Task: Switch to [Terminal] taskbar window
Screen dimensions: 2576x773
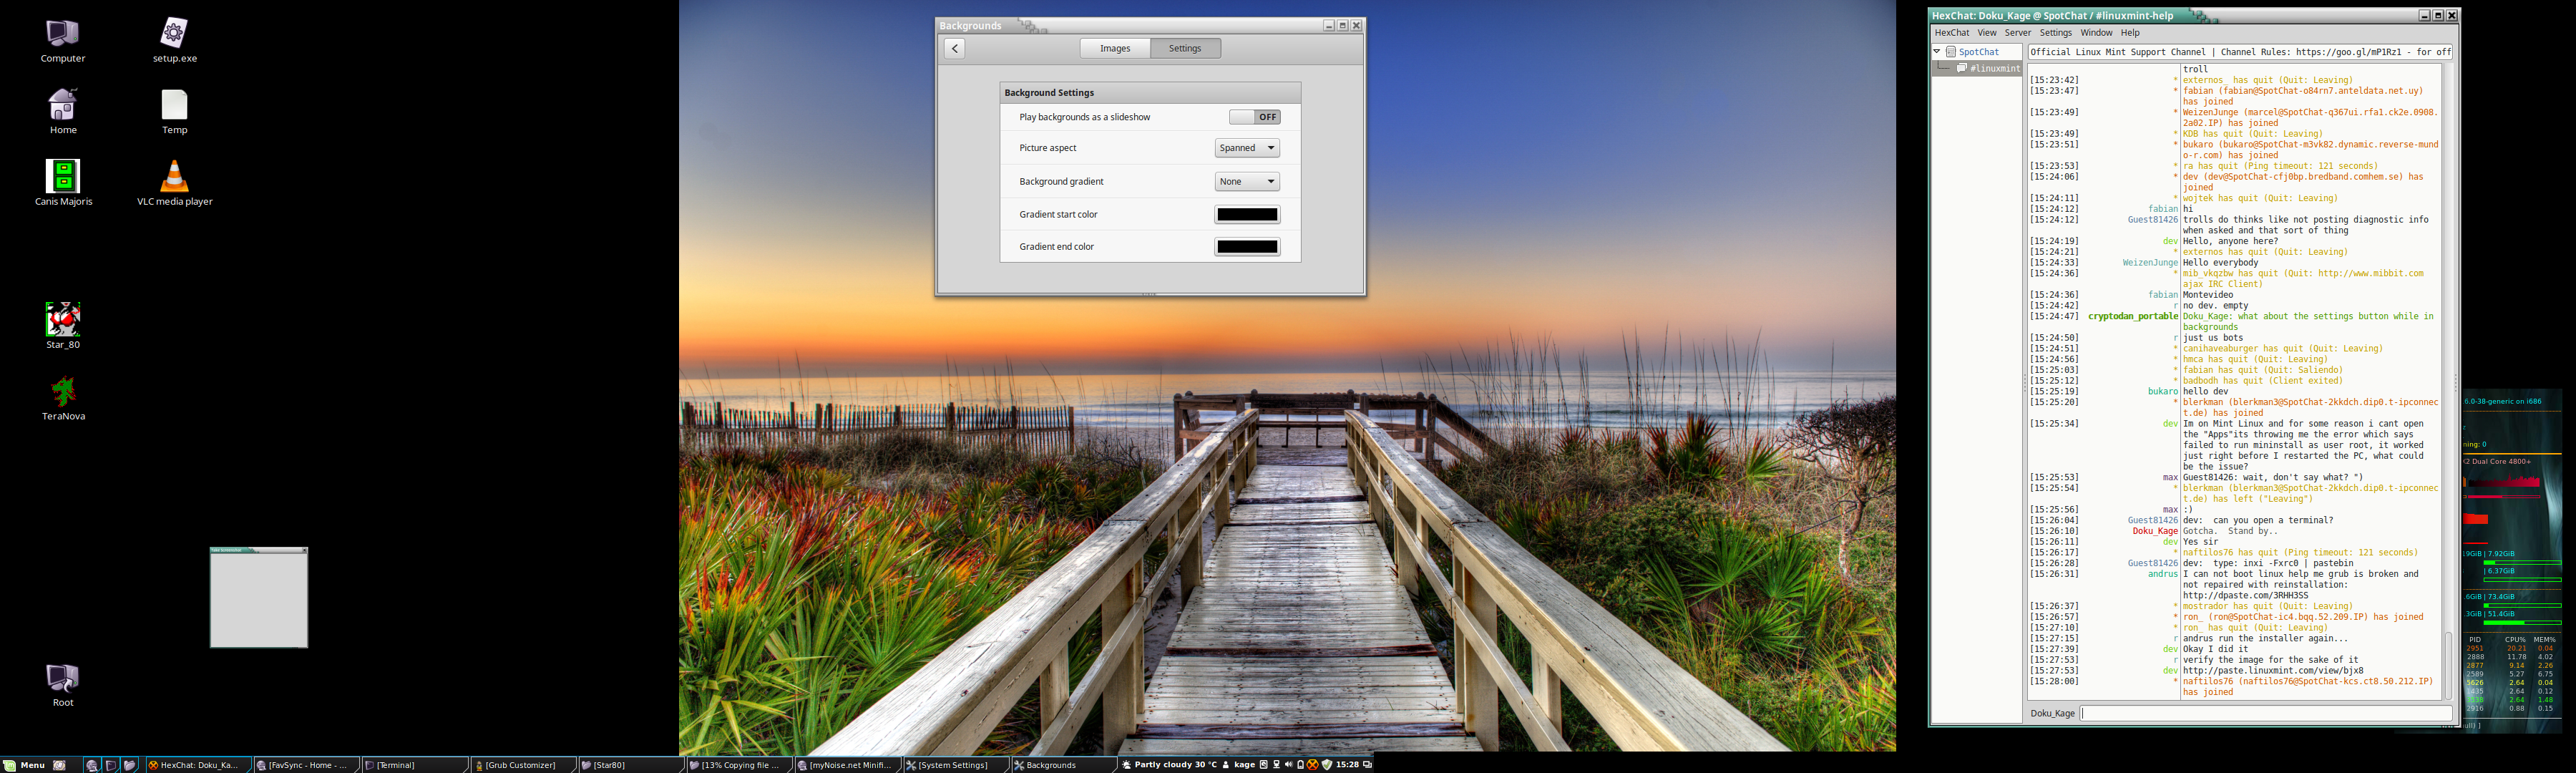Action: pyautogui.click(x=414, y=765)
